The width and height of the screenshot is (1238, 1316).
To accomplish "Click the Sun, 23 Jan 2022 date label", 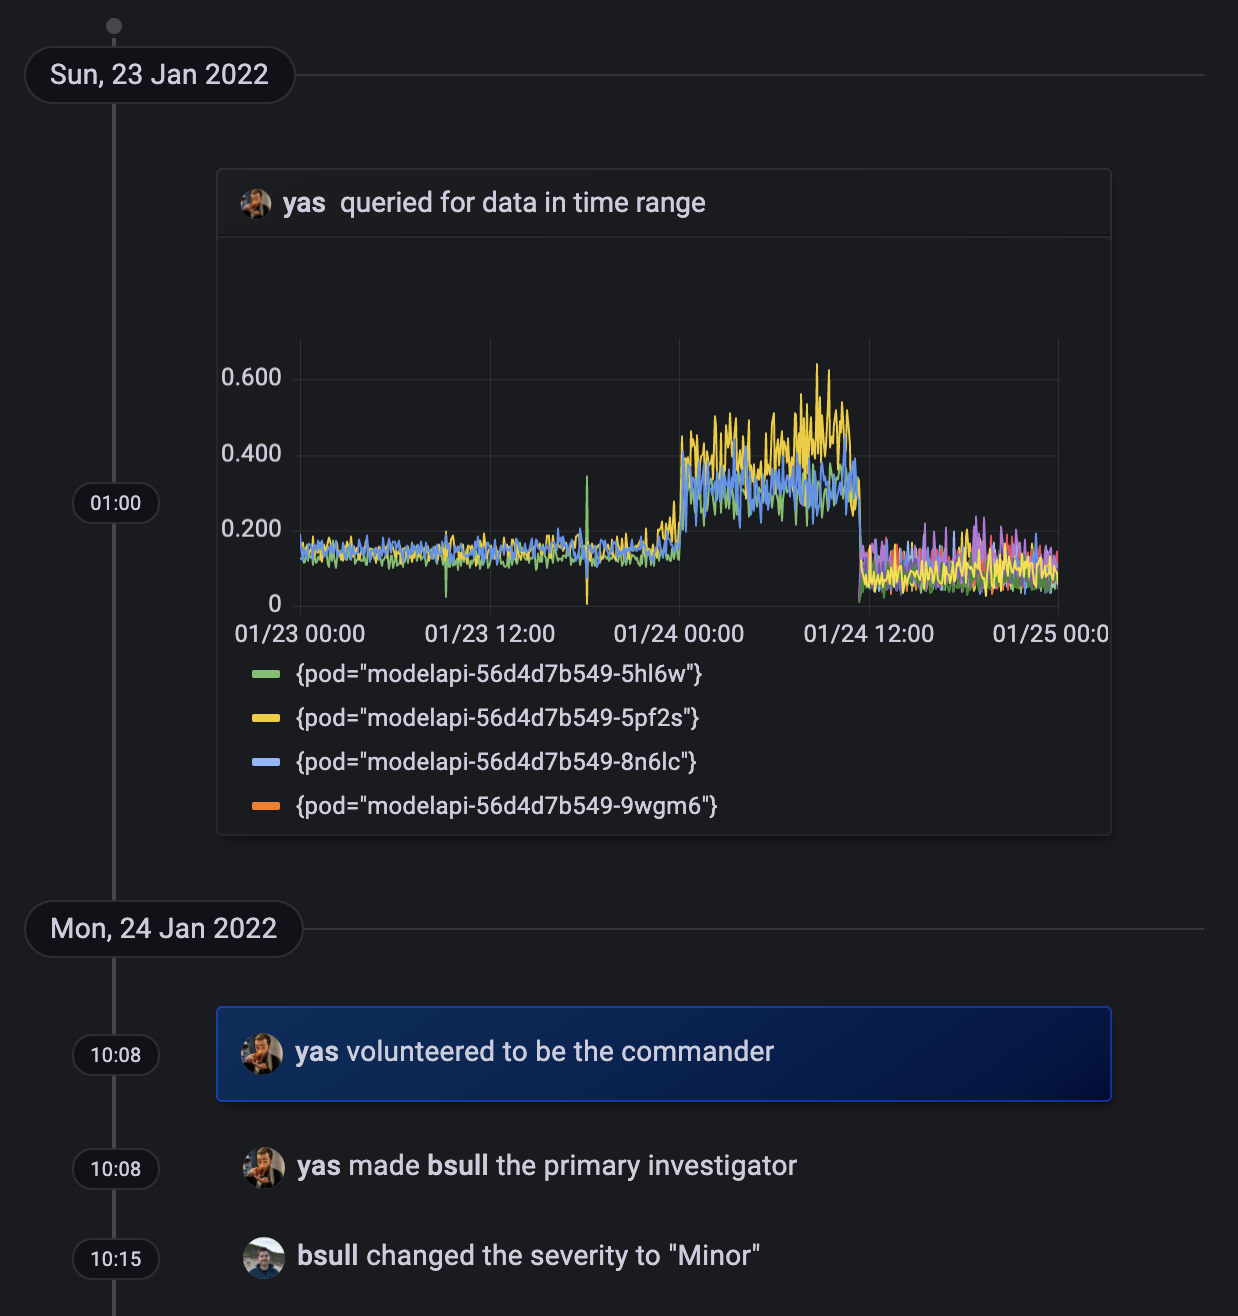I will click(159, 75).
